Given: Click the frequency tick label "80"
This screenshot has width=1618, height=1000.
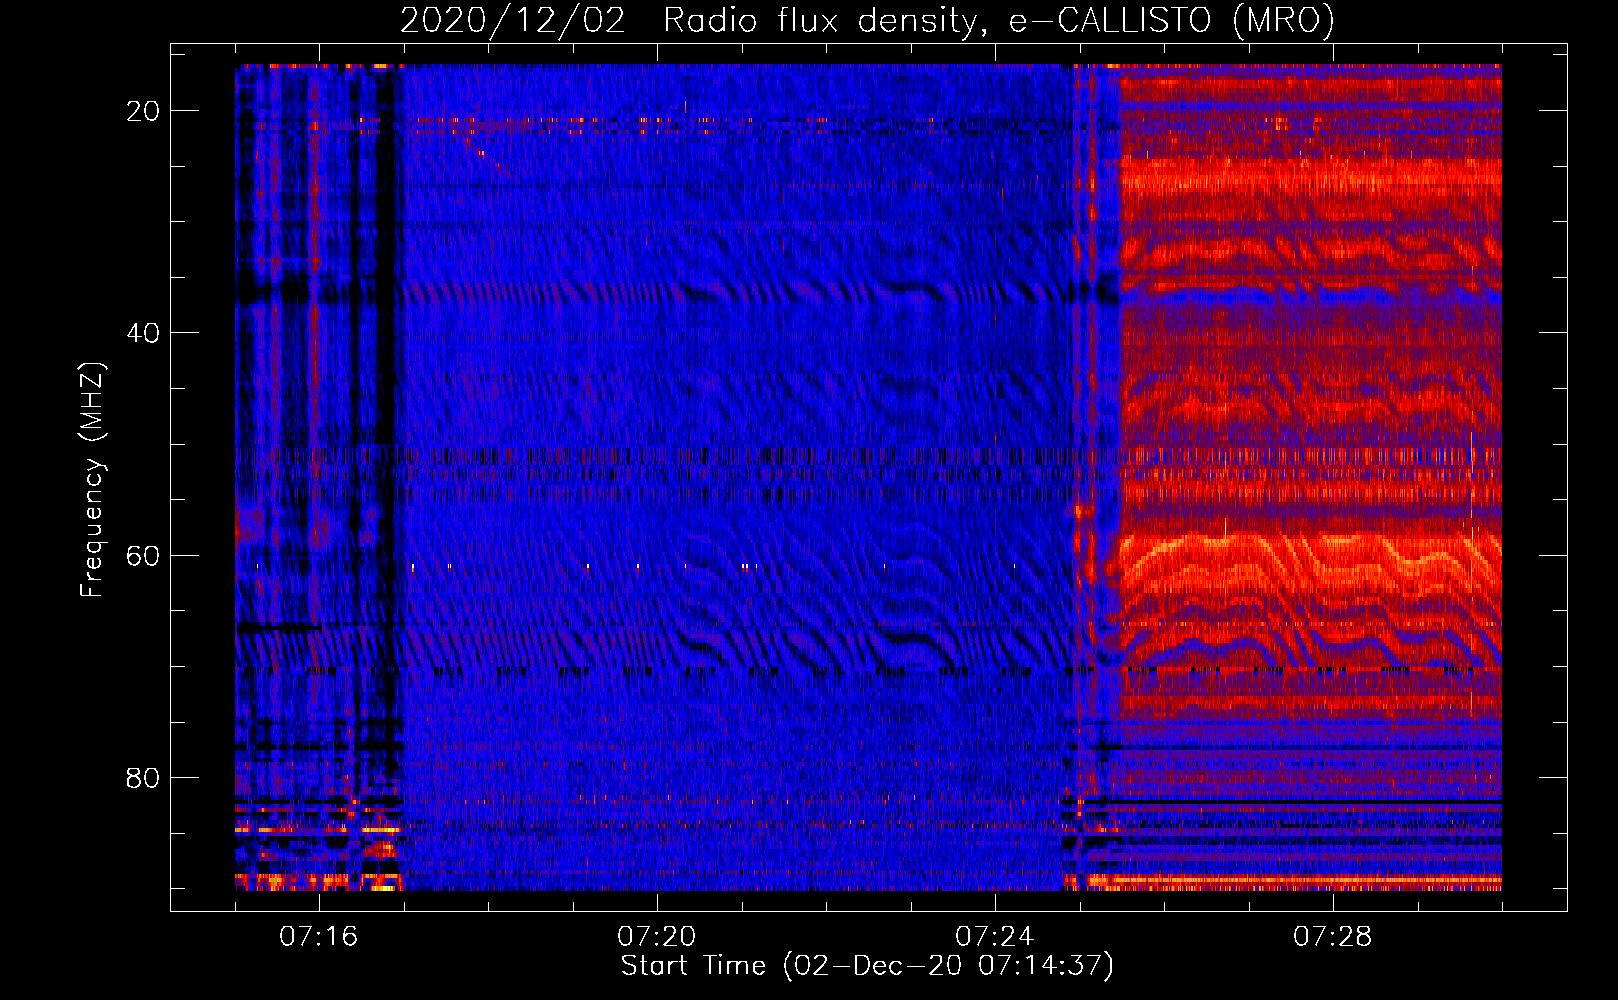Looking at the screenshot, I should 143,777.
